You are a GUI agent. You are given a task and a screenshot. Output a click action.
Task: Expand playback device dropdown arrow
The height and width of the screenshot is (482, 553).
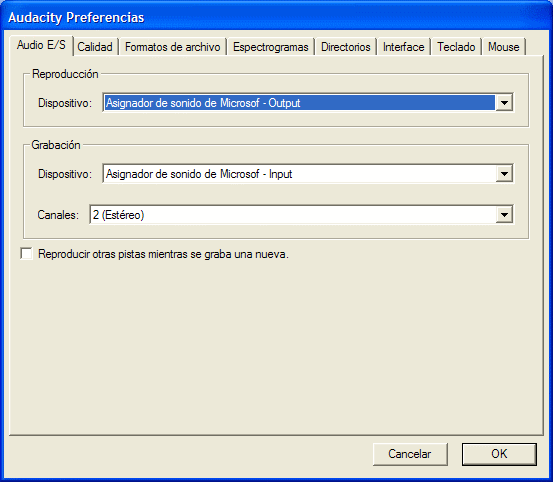[504, 103]
